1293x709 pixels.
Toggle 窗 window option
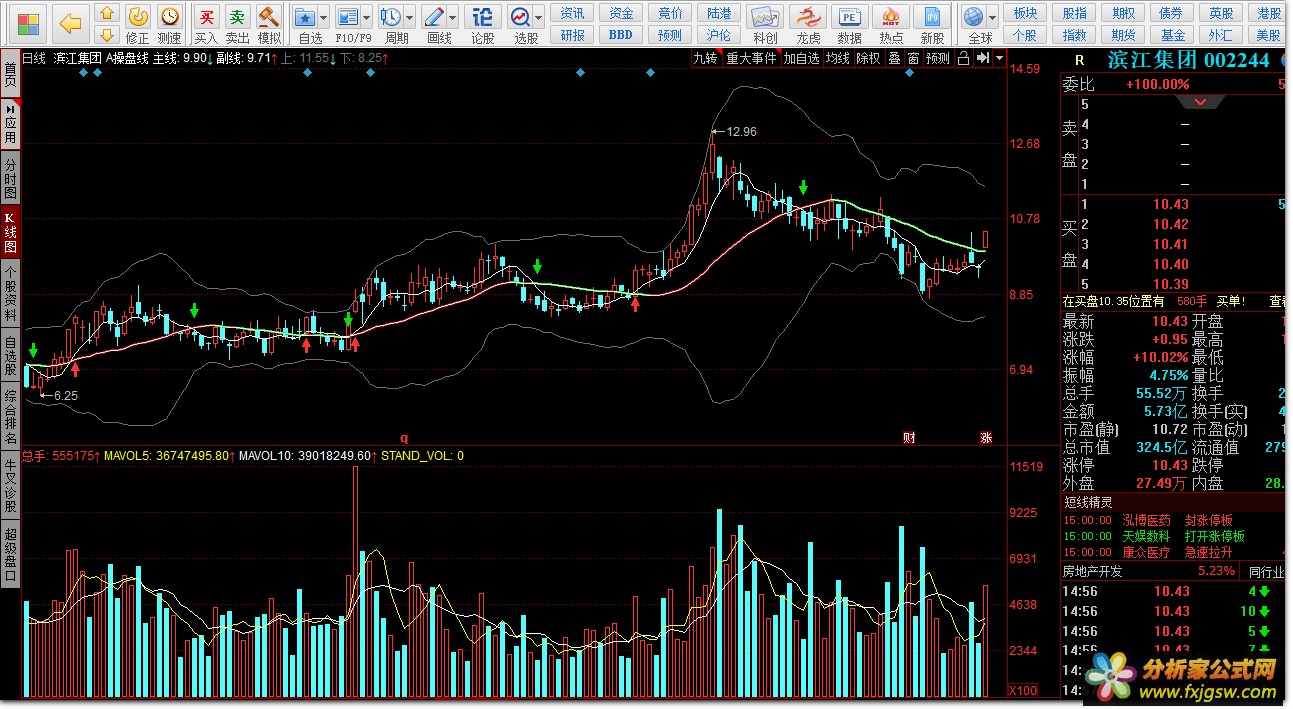(x=913, y=58)
